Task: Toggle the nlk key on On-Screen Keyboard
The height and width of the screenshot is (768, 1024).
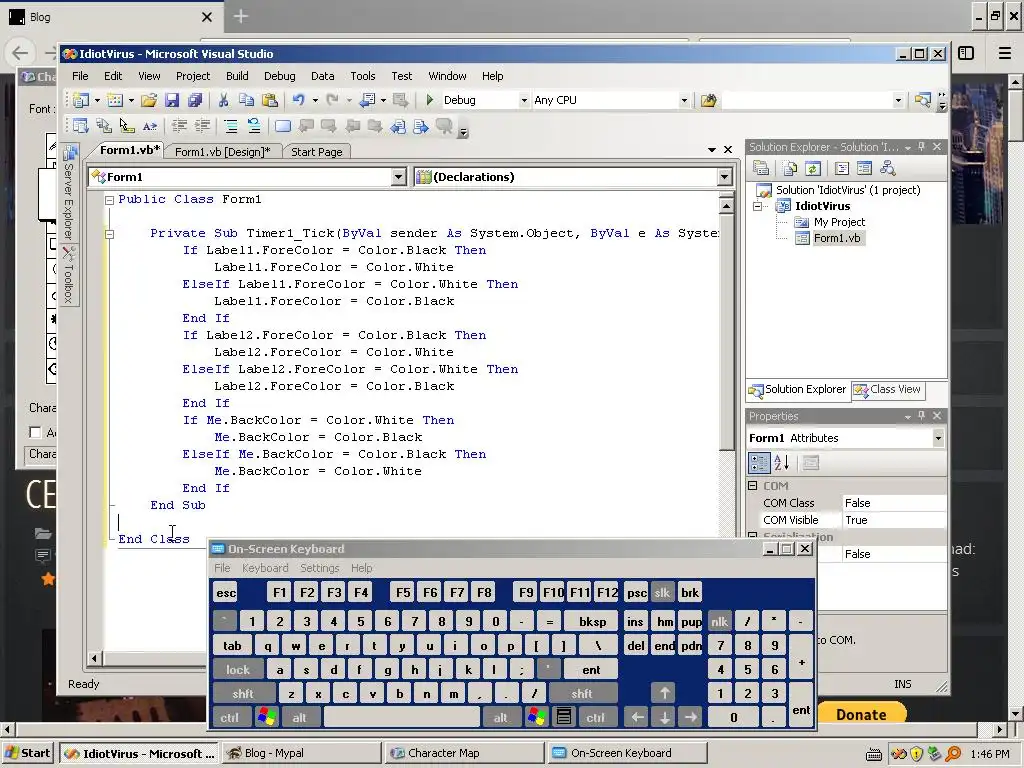Action: point(719,622)
